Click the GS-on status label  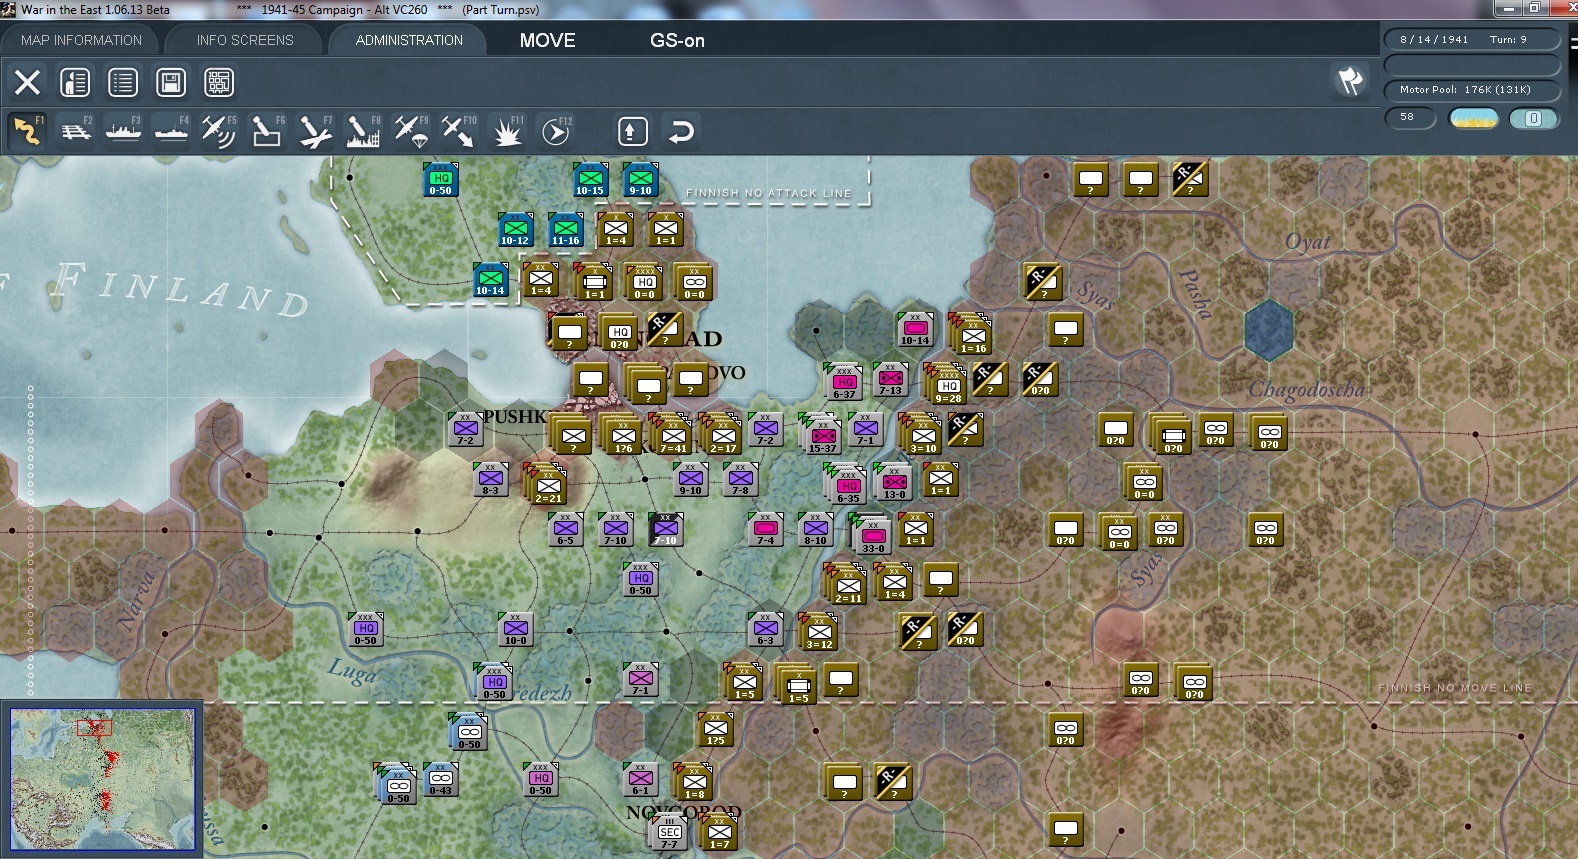(x=677, y=41)
